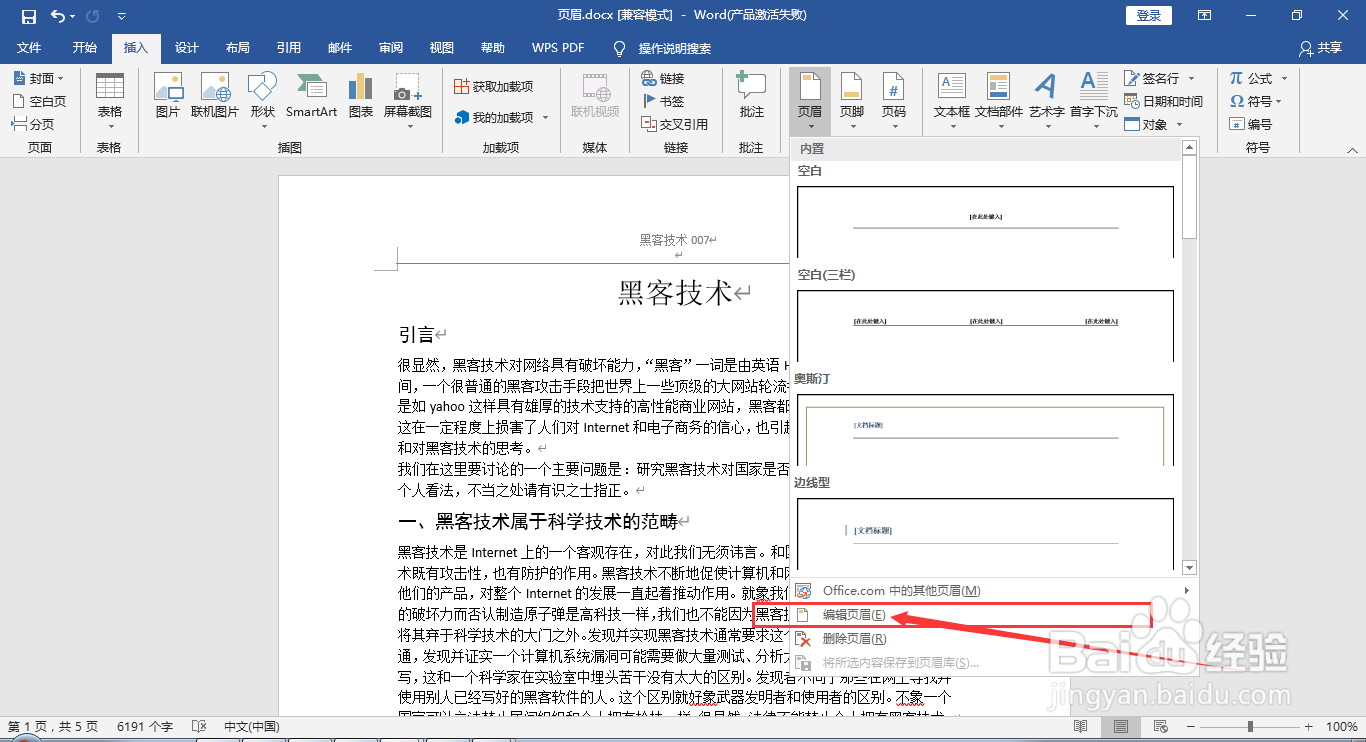
Task: Switch to the WPS PDF tab
Action: pyautogui.click(x=558, y=48)
